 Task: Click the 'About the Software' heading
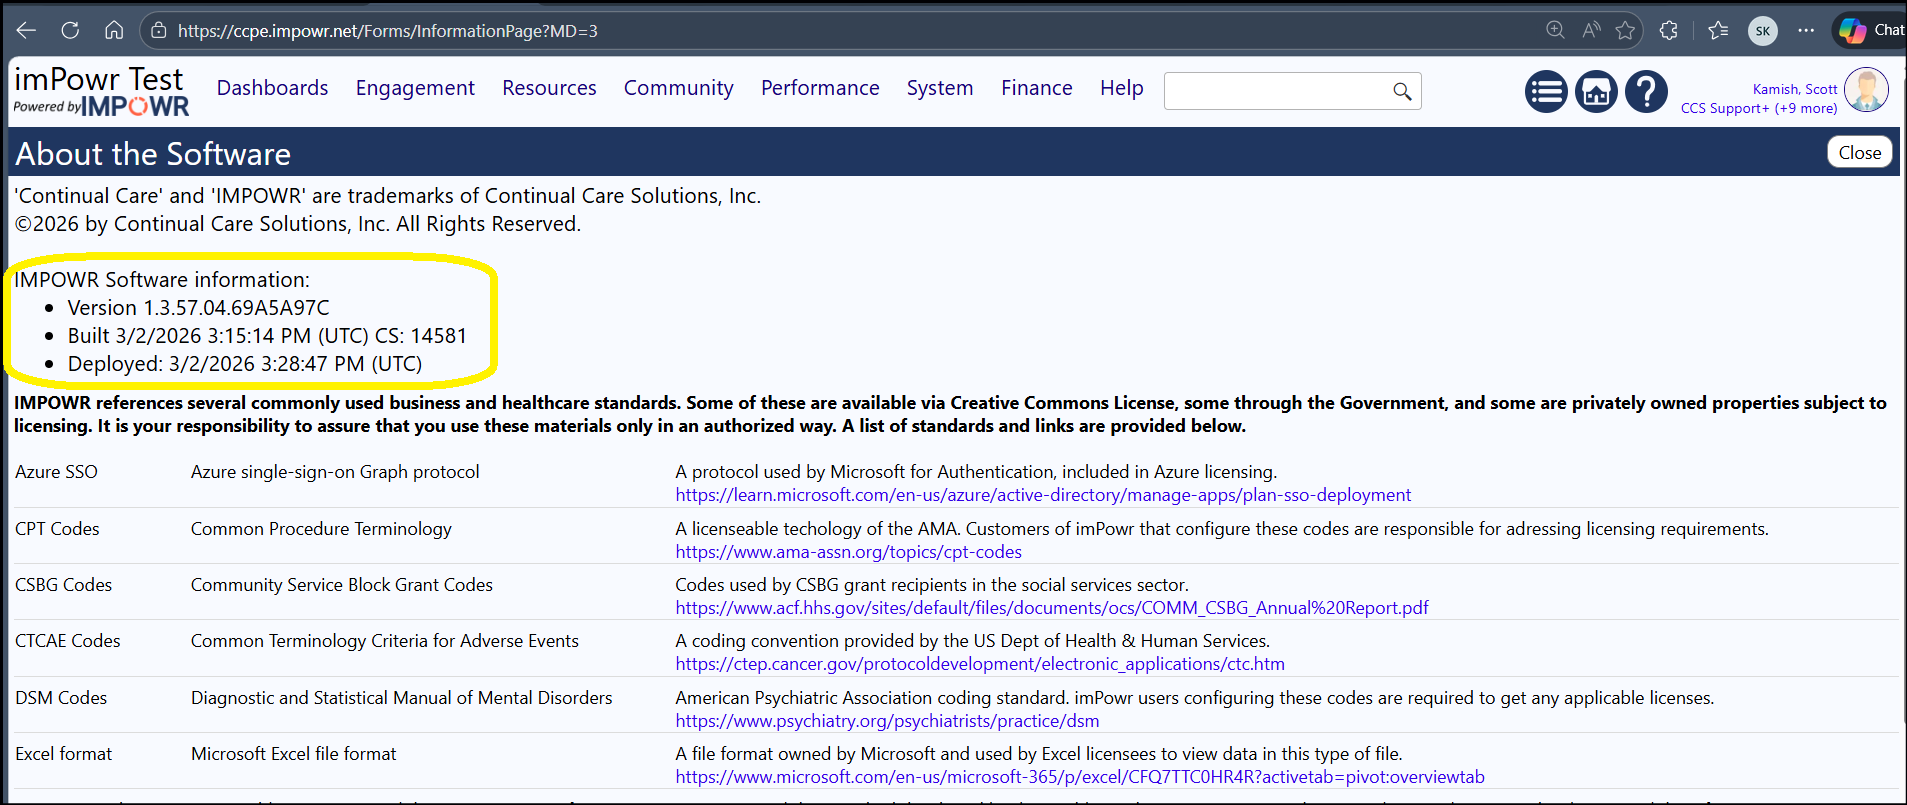[x=153, y=154]
